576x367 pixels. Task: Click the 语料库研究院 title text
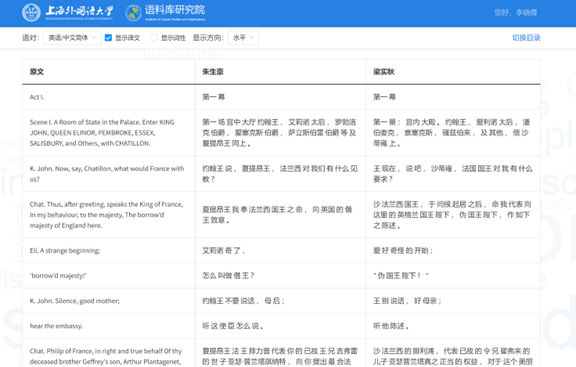click(175, 10)
